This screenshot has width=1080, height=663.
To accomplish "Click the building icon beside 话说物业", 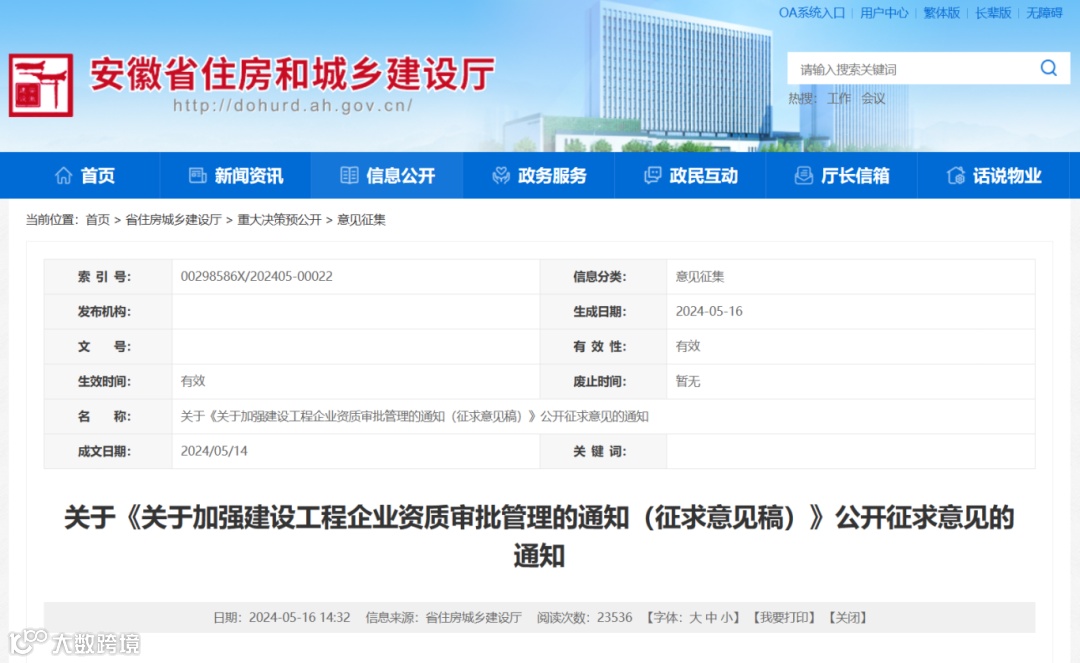I will [x=955, y=176].
